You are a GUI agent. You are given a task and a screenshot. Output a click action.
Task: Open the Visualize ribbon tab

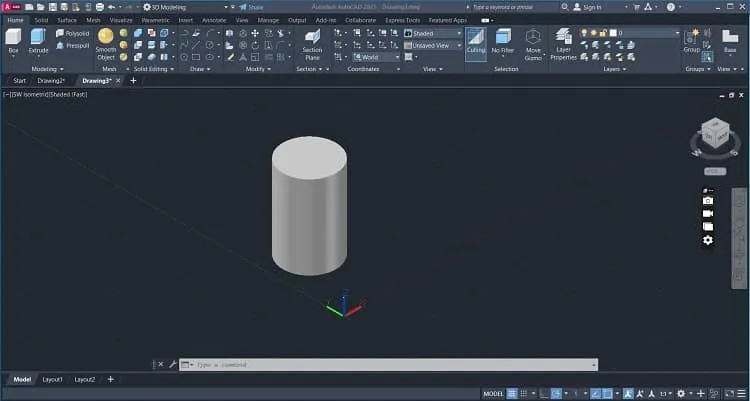point(121,20)
